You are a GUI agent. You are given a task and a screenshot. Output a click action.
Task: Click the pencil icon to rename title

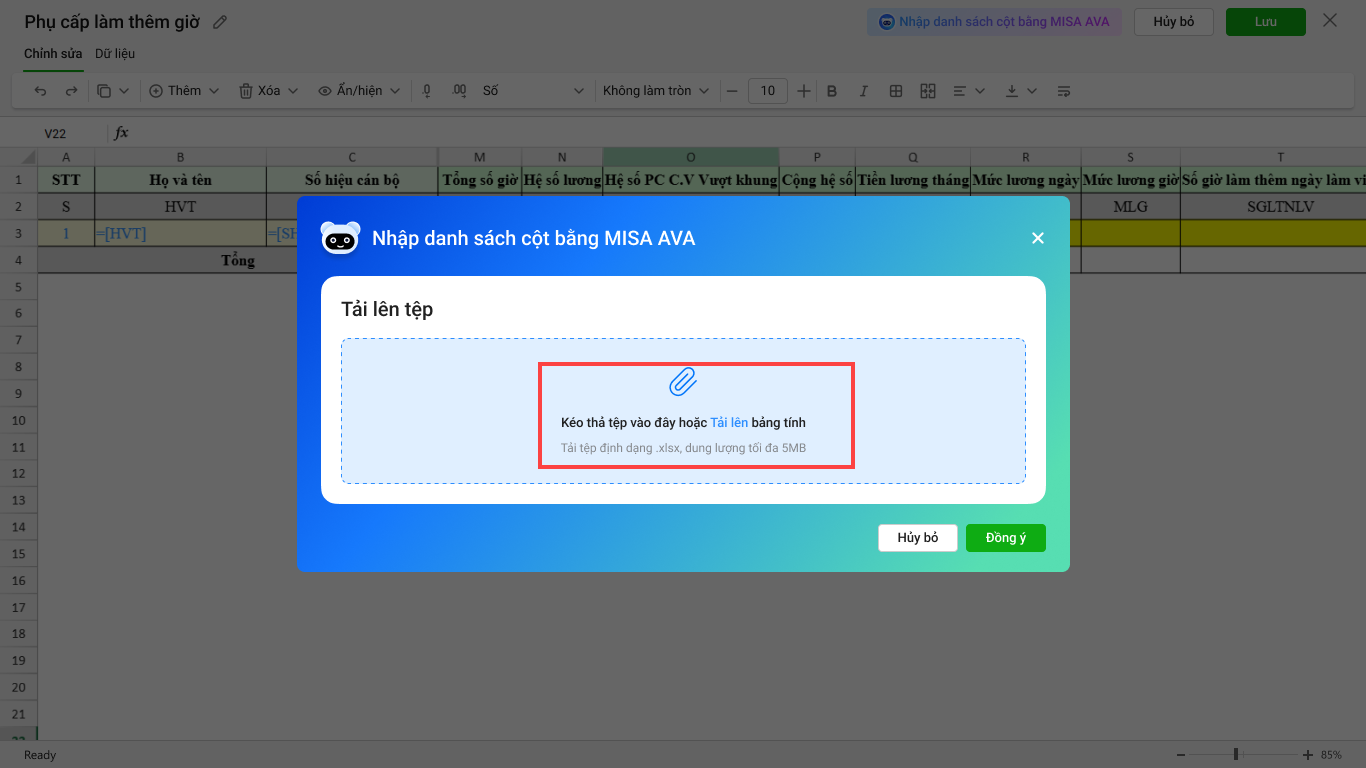point(220,22)
